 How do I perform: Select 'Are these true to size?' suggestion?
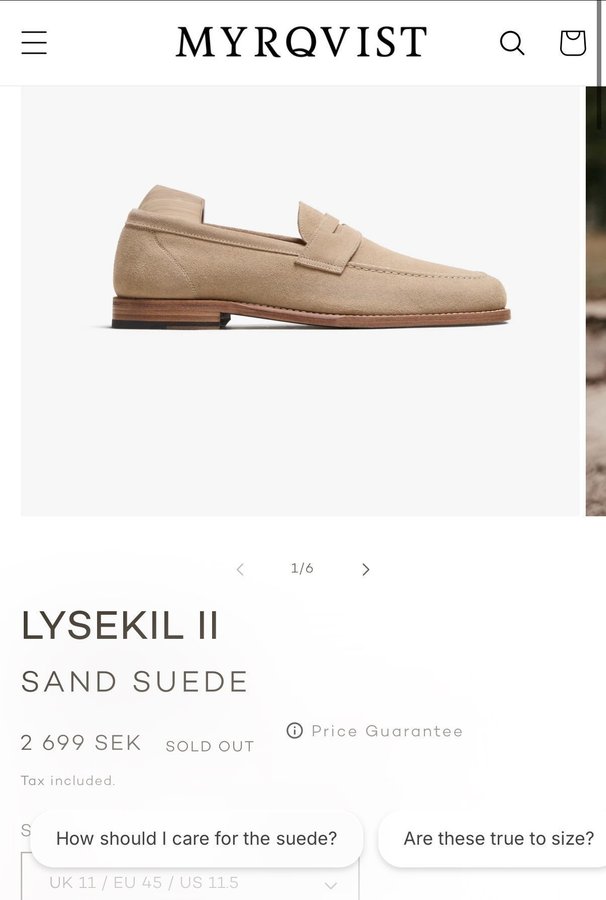click(x=494, y=839)
